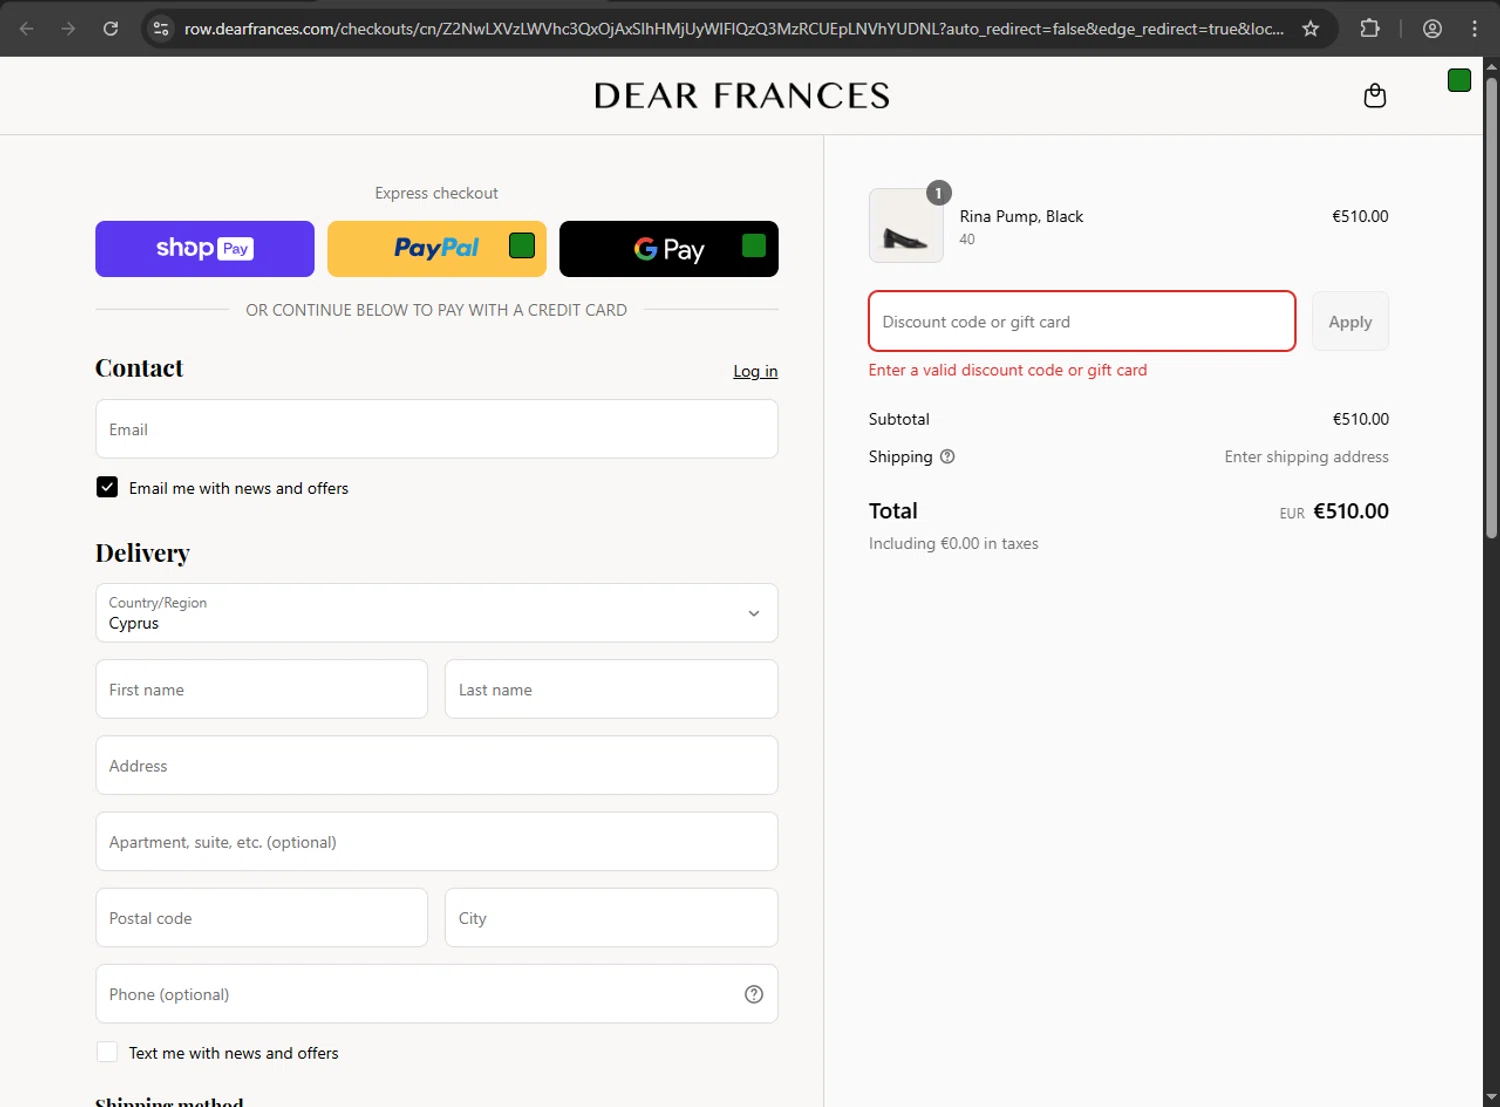Click the browser reload icon
The width and height of the screenshot is (1500, 1107).
(x=111, y=29)
